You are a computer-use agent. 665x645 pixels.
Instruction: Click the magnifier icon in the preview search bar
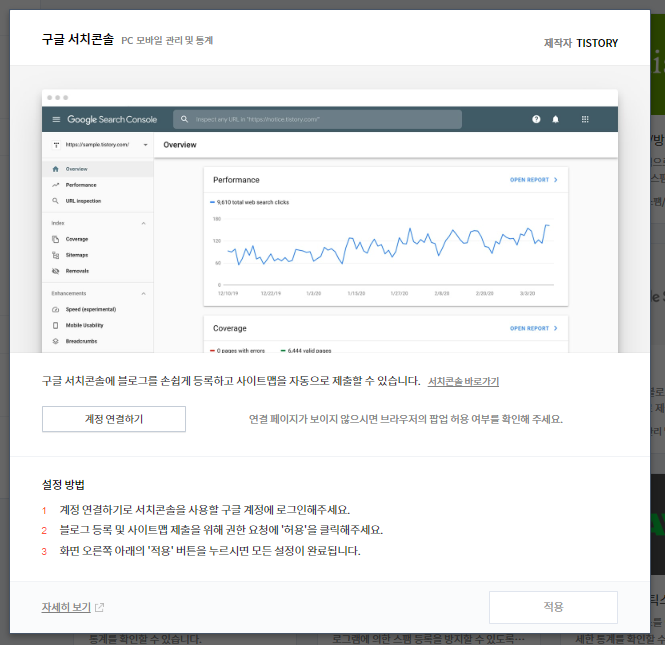click(184, 119)
